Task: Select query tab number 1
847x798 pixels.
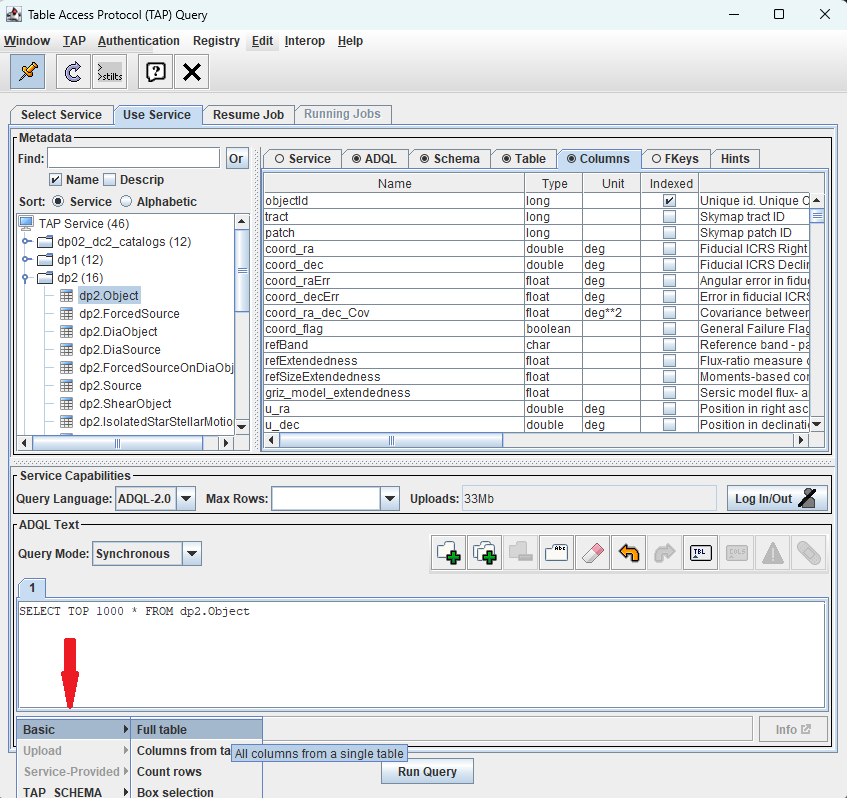Action: click(x=32, y=588)
